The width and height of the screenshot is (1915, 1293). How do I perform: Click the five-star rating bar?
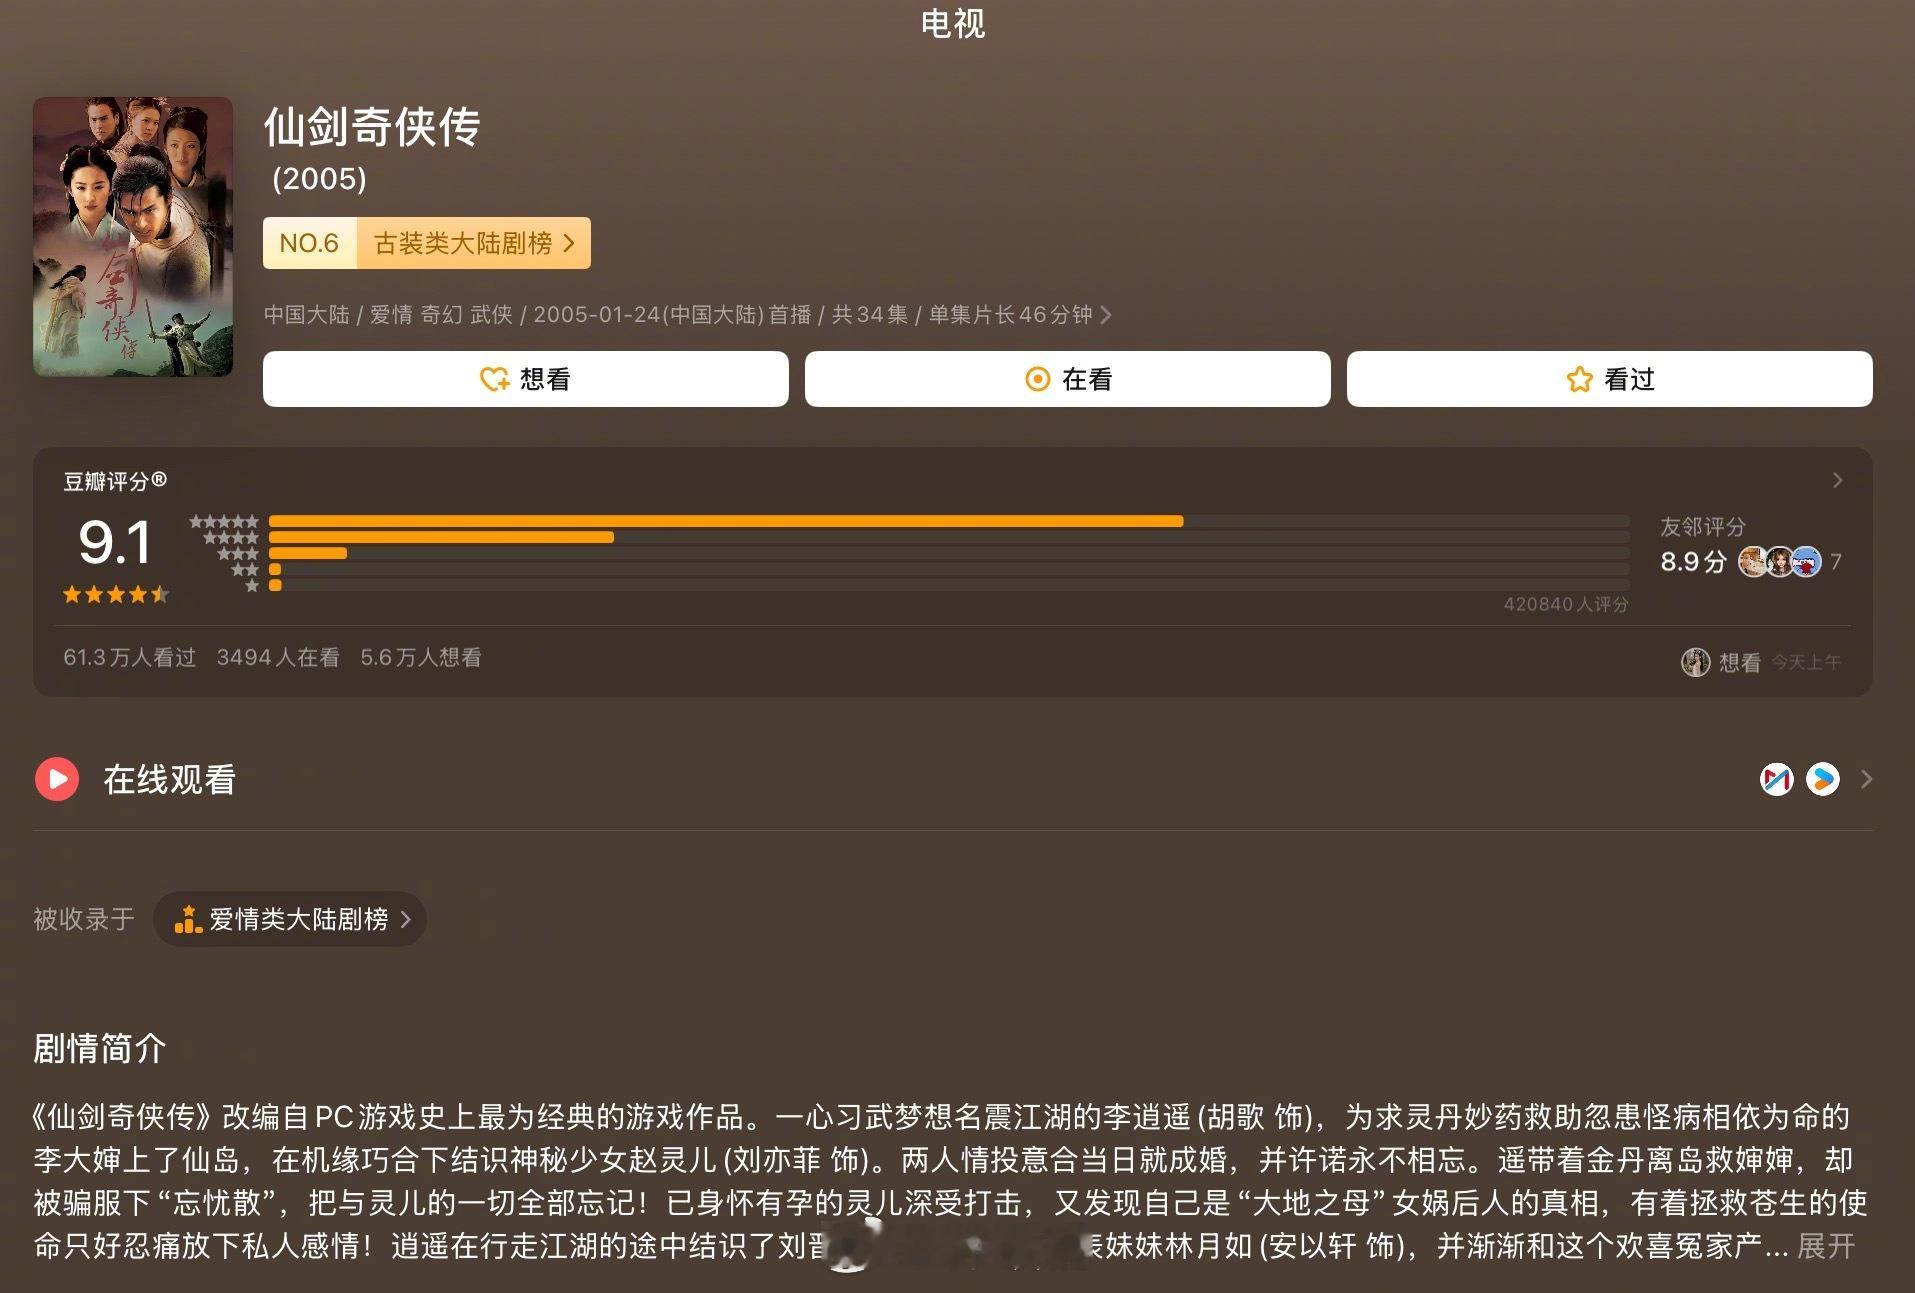click(949, 521)
